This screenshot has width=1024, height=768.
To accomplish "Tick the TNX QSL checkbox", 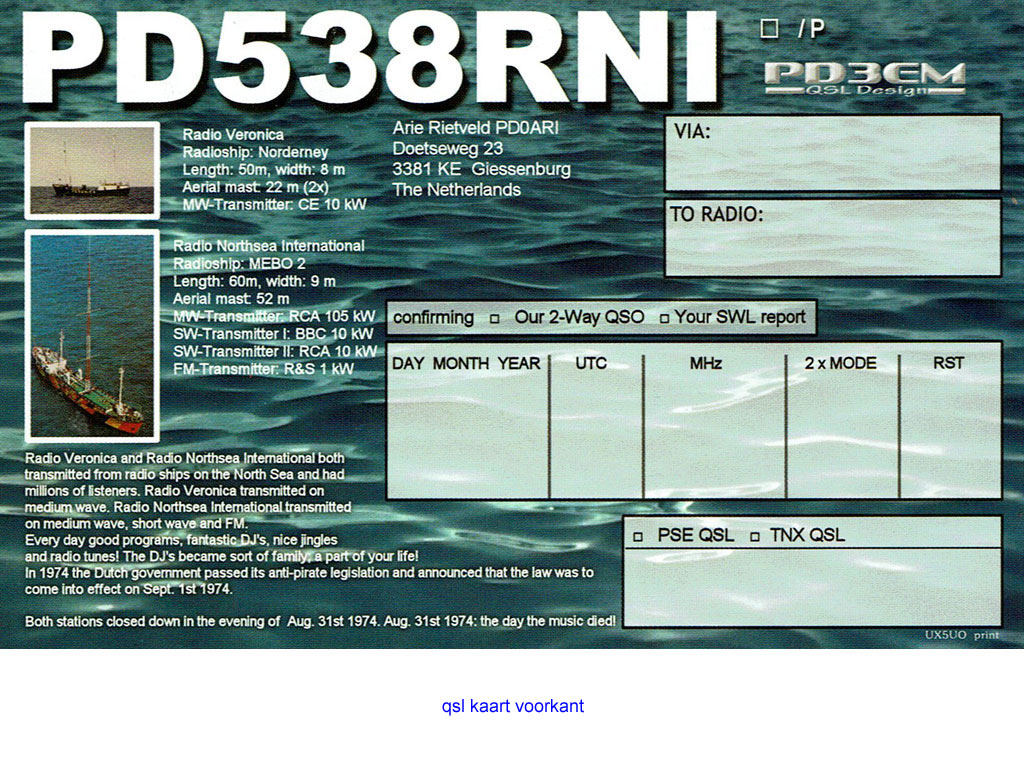I will [x=755, y=537].
